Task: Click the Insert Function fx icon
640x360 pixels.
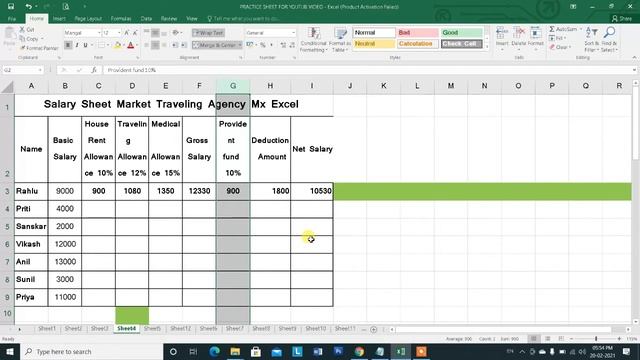Action: [94, 70]
